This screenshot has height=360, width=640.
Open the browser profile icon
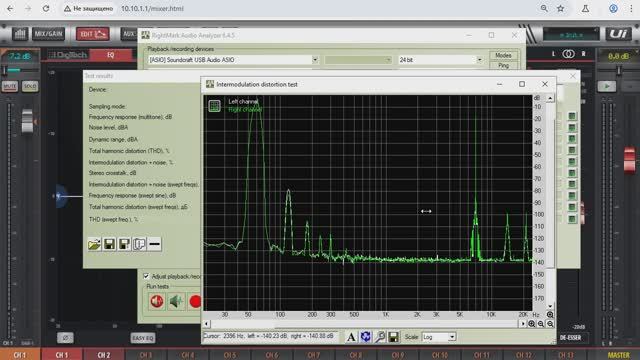[x=613, y=8]
